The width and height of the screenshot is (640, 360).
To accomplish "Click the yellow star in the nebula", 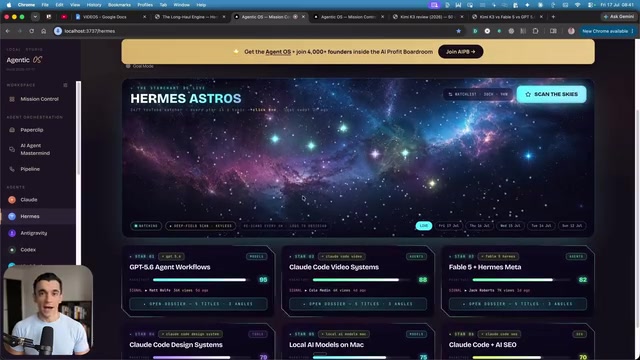I will 432,184.
